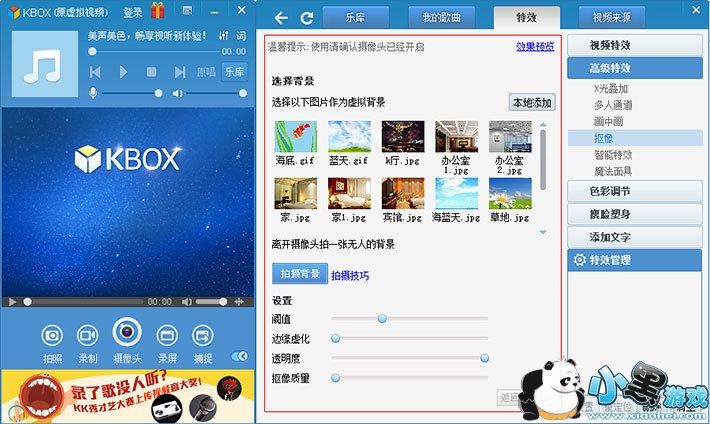Choose the 海底.gif background
Screen dimensions: 710x424
tap(296, 136)
